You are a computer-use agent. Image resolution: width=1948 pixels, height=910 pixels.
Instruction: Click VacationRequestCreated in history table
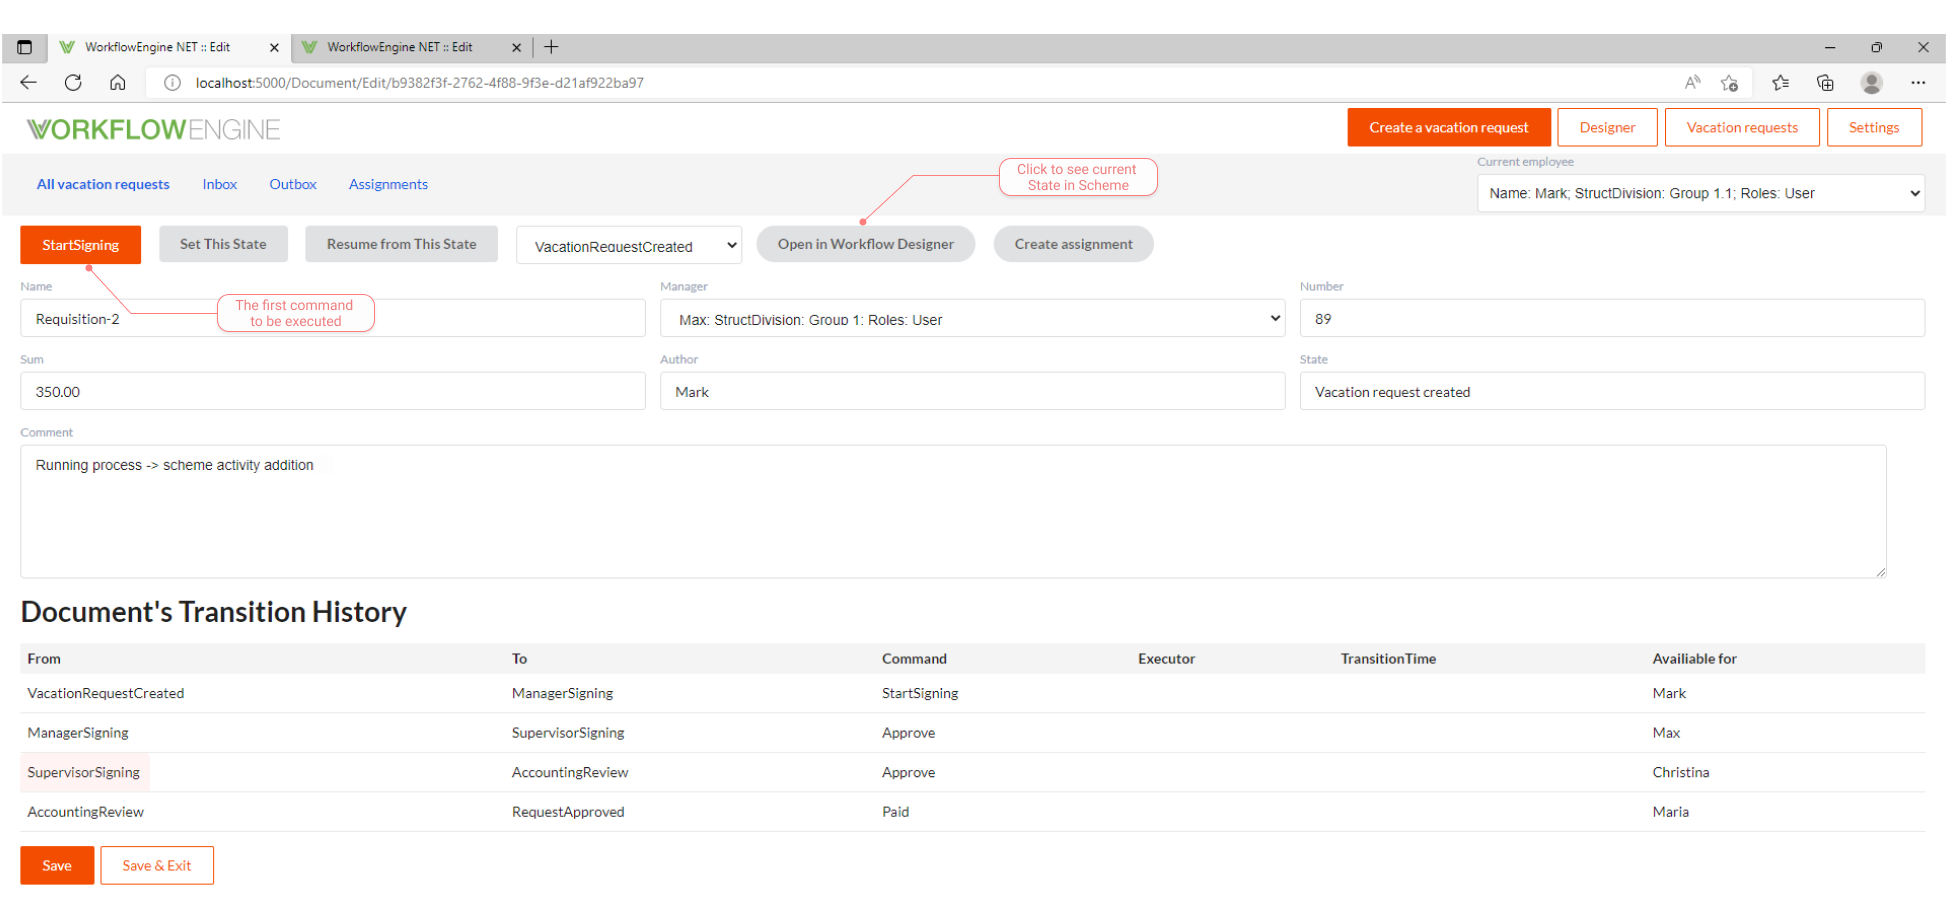point(106,693)
